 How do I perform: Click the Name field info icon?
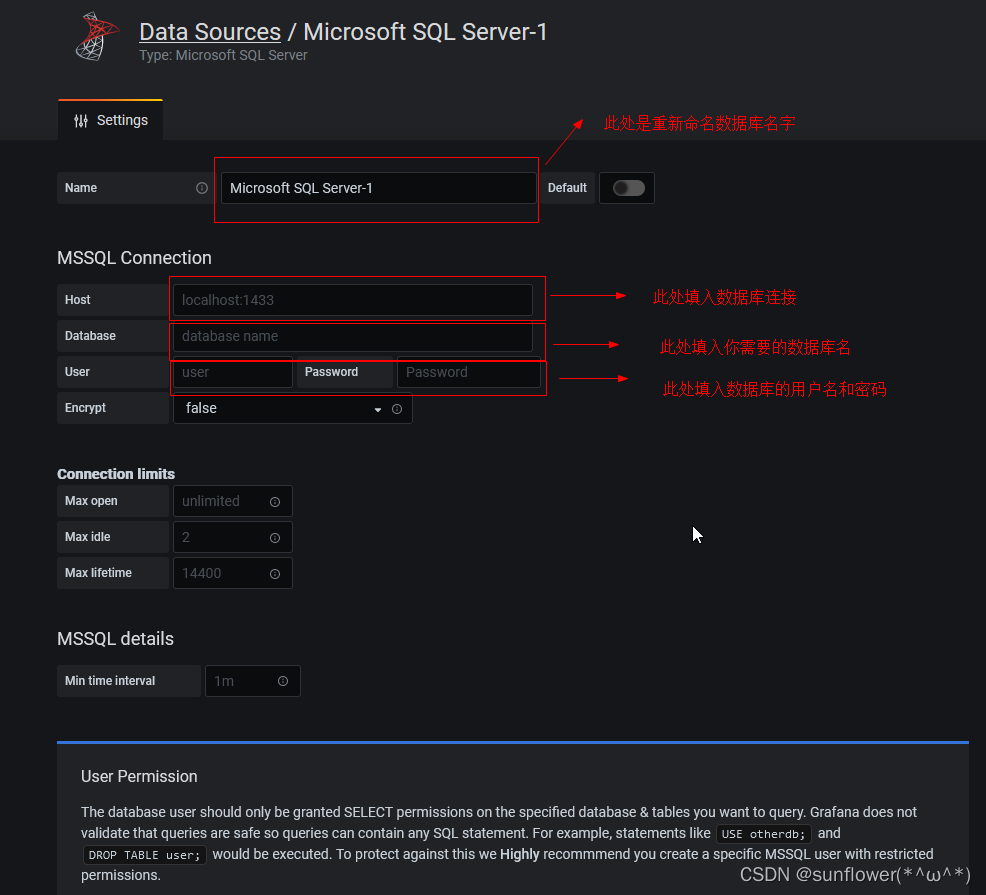pyautogui.click(x=202, y=188)
